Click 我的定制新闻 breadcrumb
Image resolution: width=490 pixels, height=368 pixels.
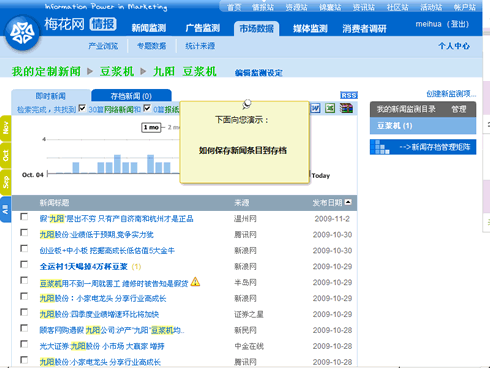click(x=46, y=71)
